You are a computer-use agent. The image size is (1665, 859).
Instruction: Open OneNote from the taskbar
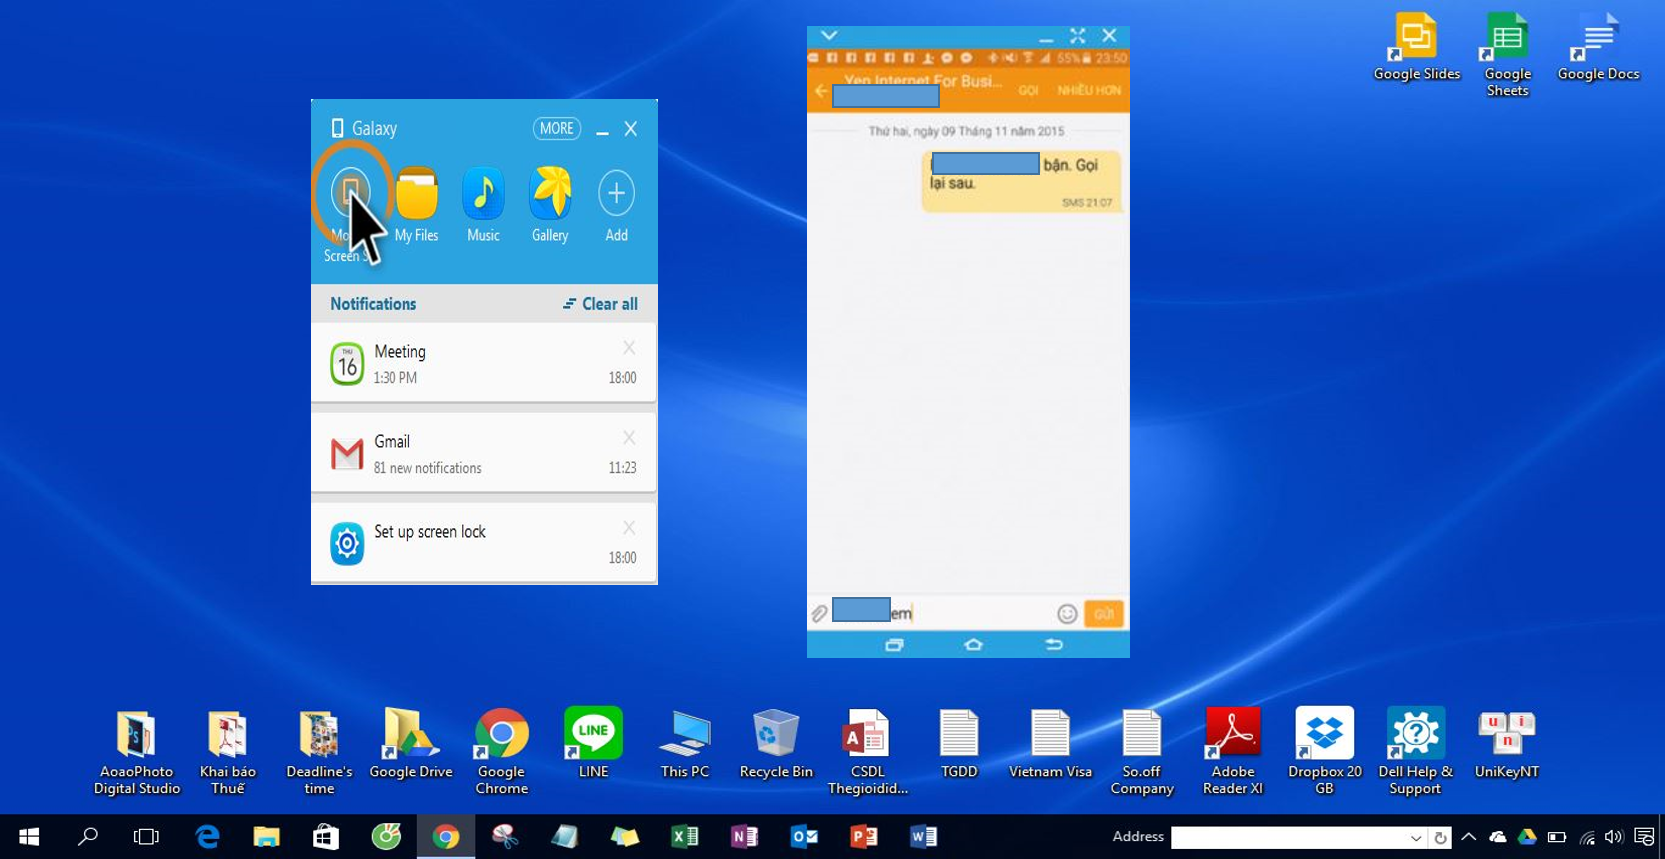(744, 837)
